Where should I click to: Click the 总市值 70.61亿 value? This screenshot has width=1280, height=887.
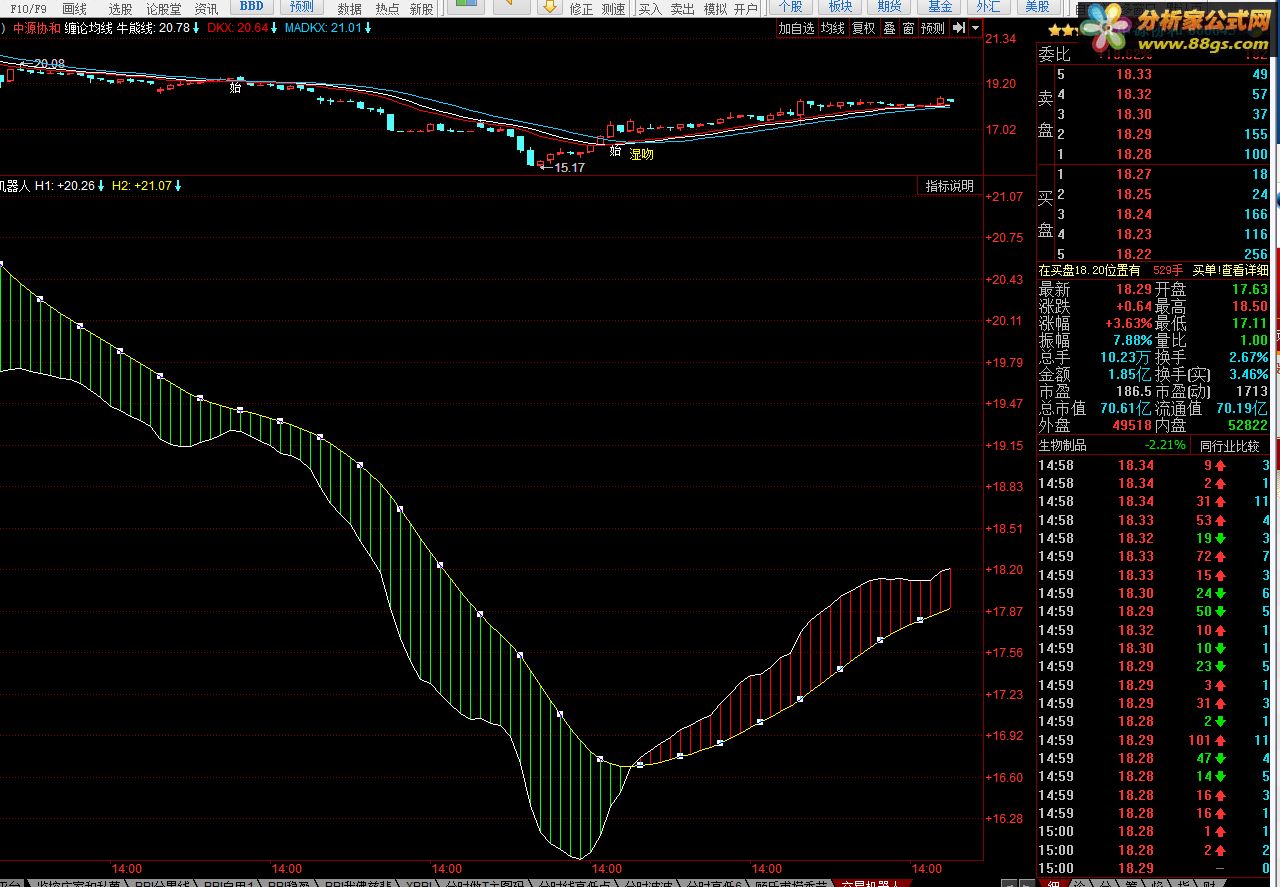click(x=1124, y=408)
